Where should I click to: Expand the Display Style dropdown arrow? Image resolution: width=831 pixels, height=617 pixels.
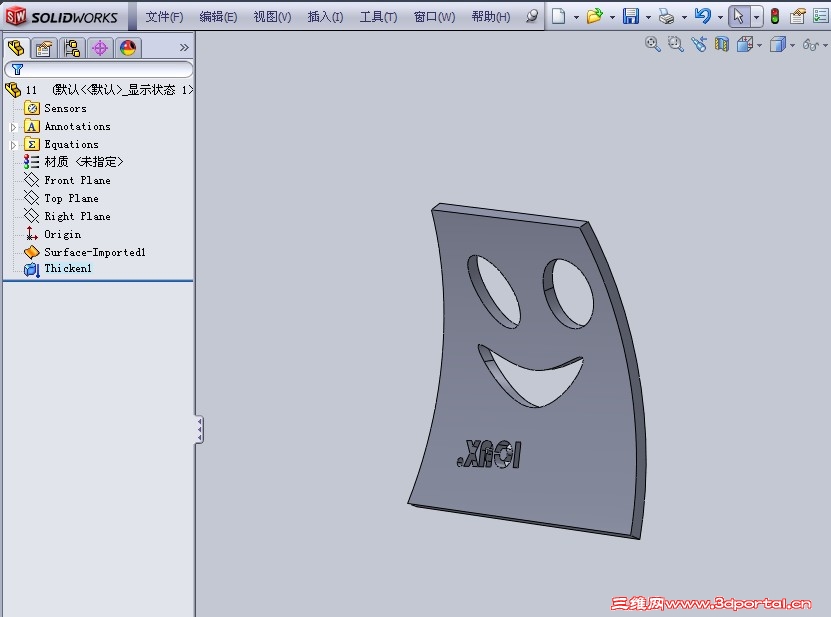[793, 46]
